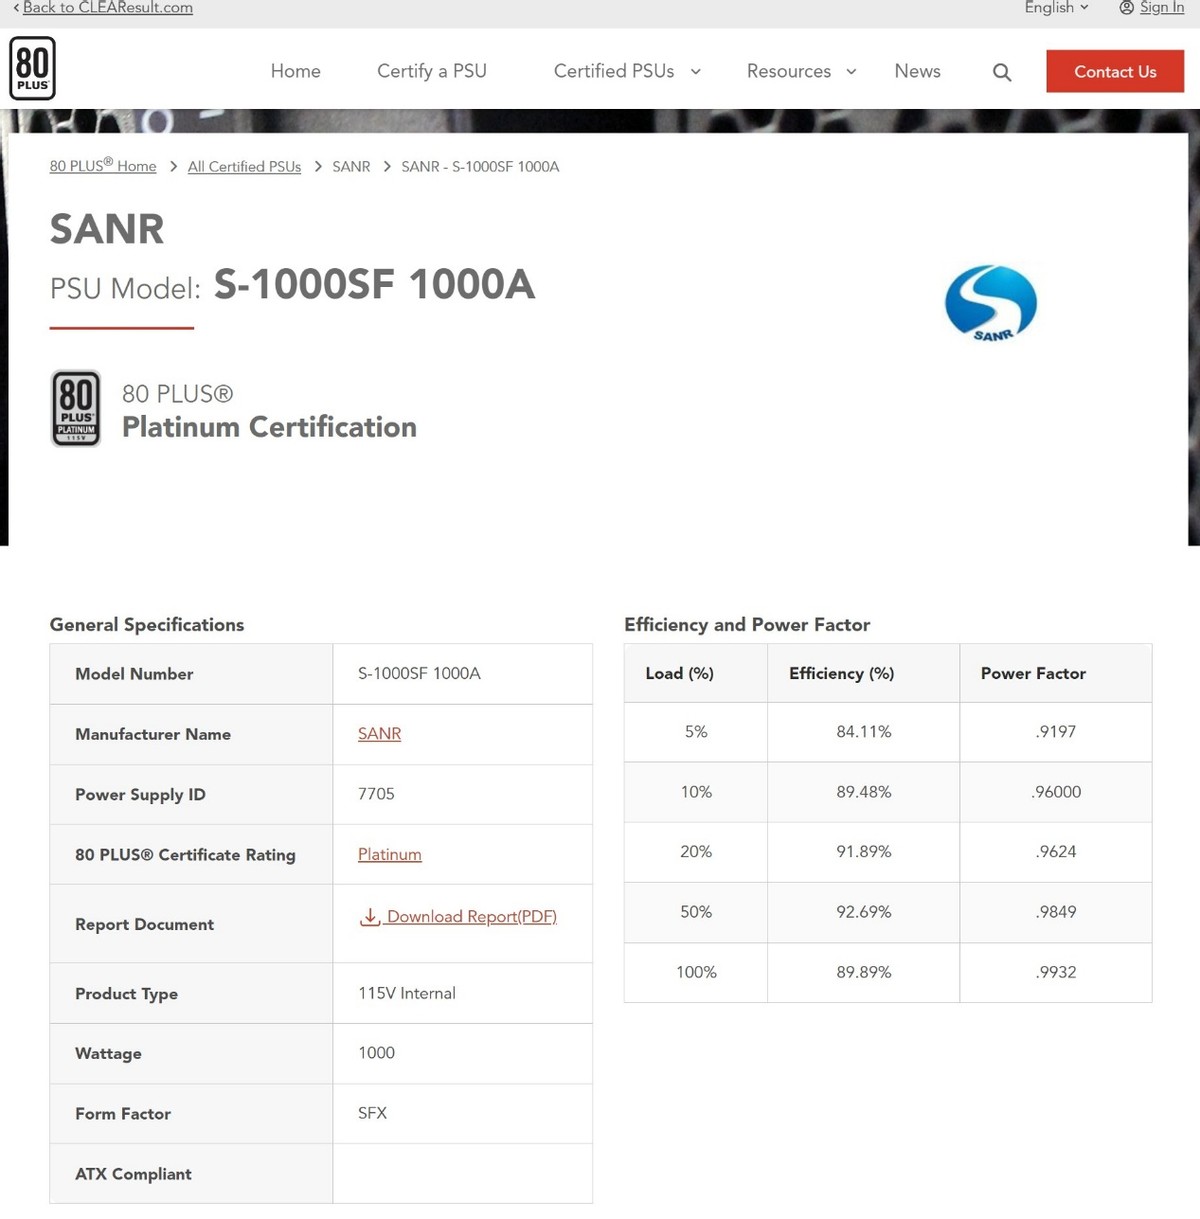
Task: Click the Model Number value S-1000SF 1000A
Action: coord(419,673)
